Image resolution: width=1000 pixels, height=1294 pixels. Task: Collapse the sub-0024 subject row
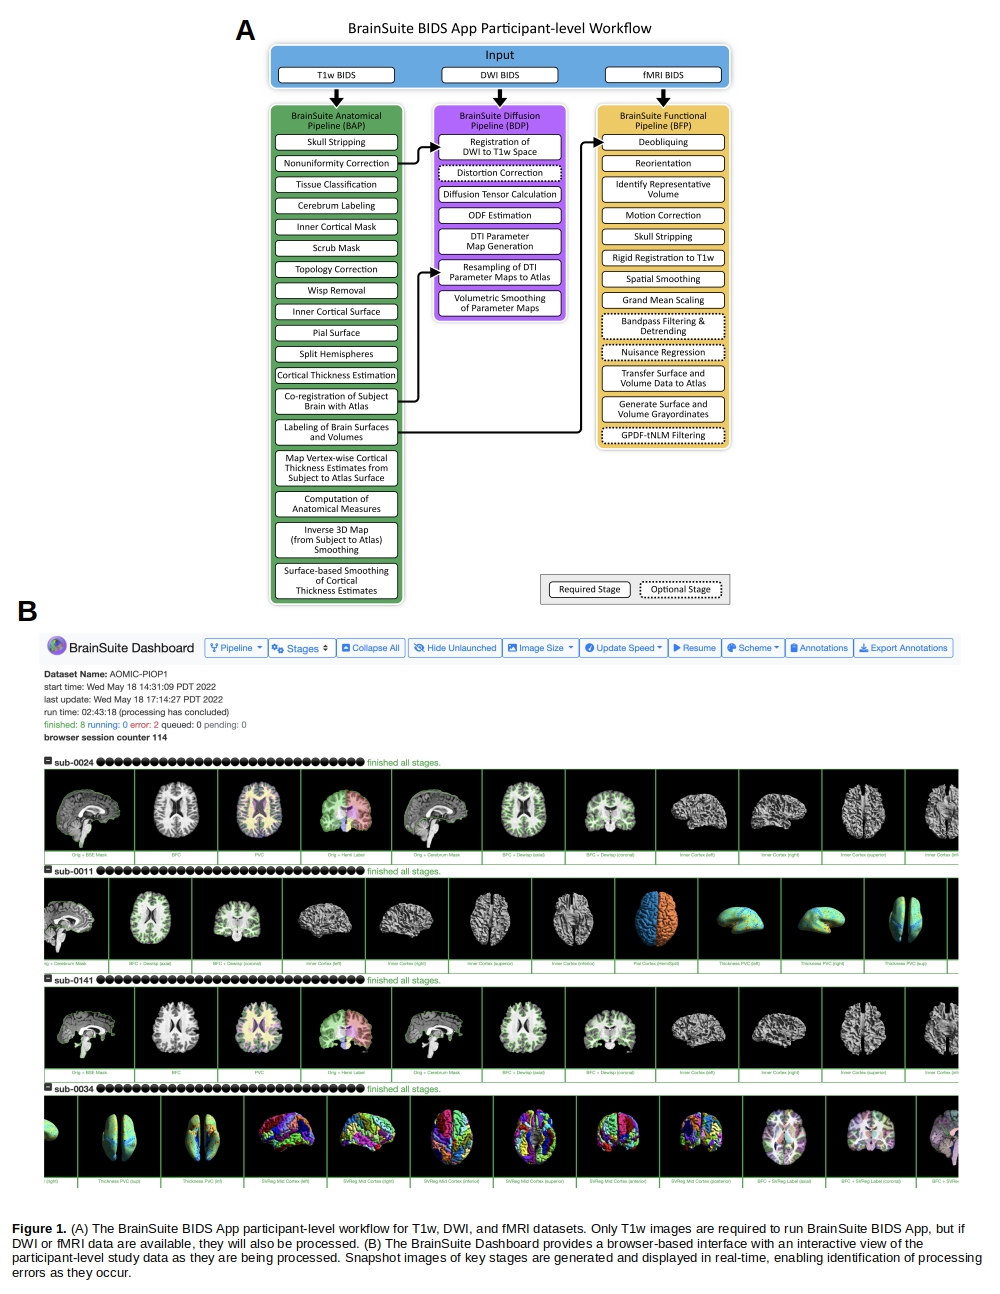pyautogui.click(x=48, y=761)
